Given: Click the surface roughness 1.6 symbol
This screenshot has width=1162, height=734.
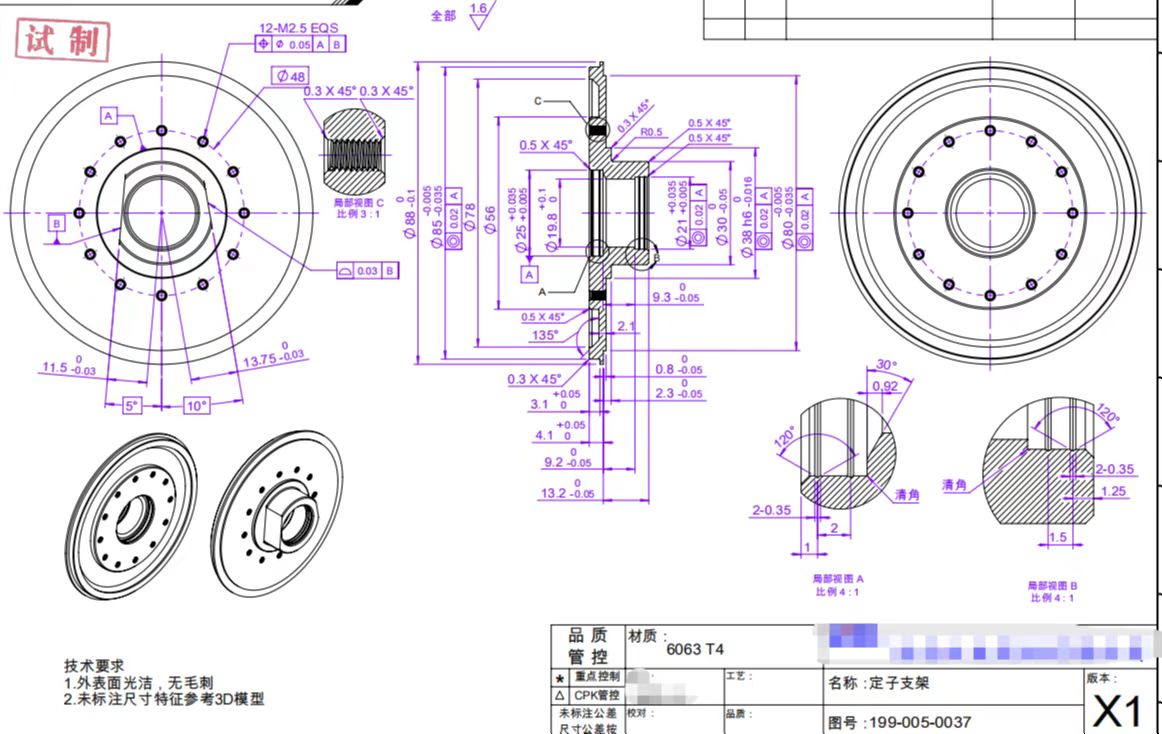Looking at the screenshot, I should (x=478, y=11).
